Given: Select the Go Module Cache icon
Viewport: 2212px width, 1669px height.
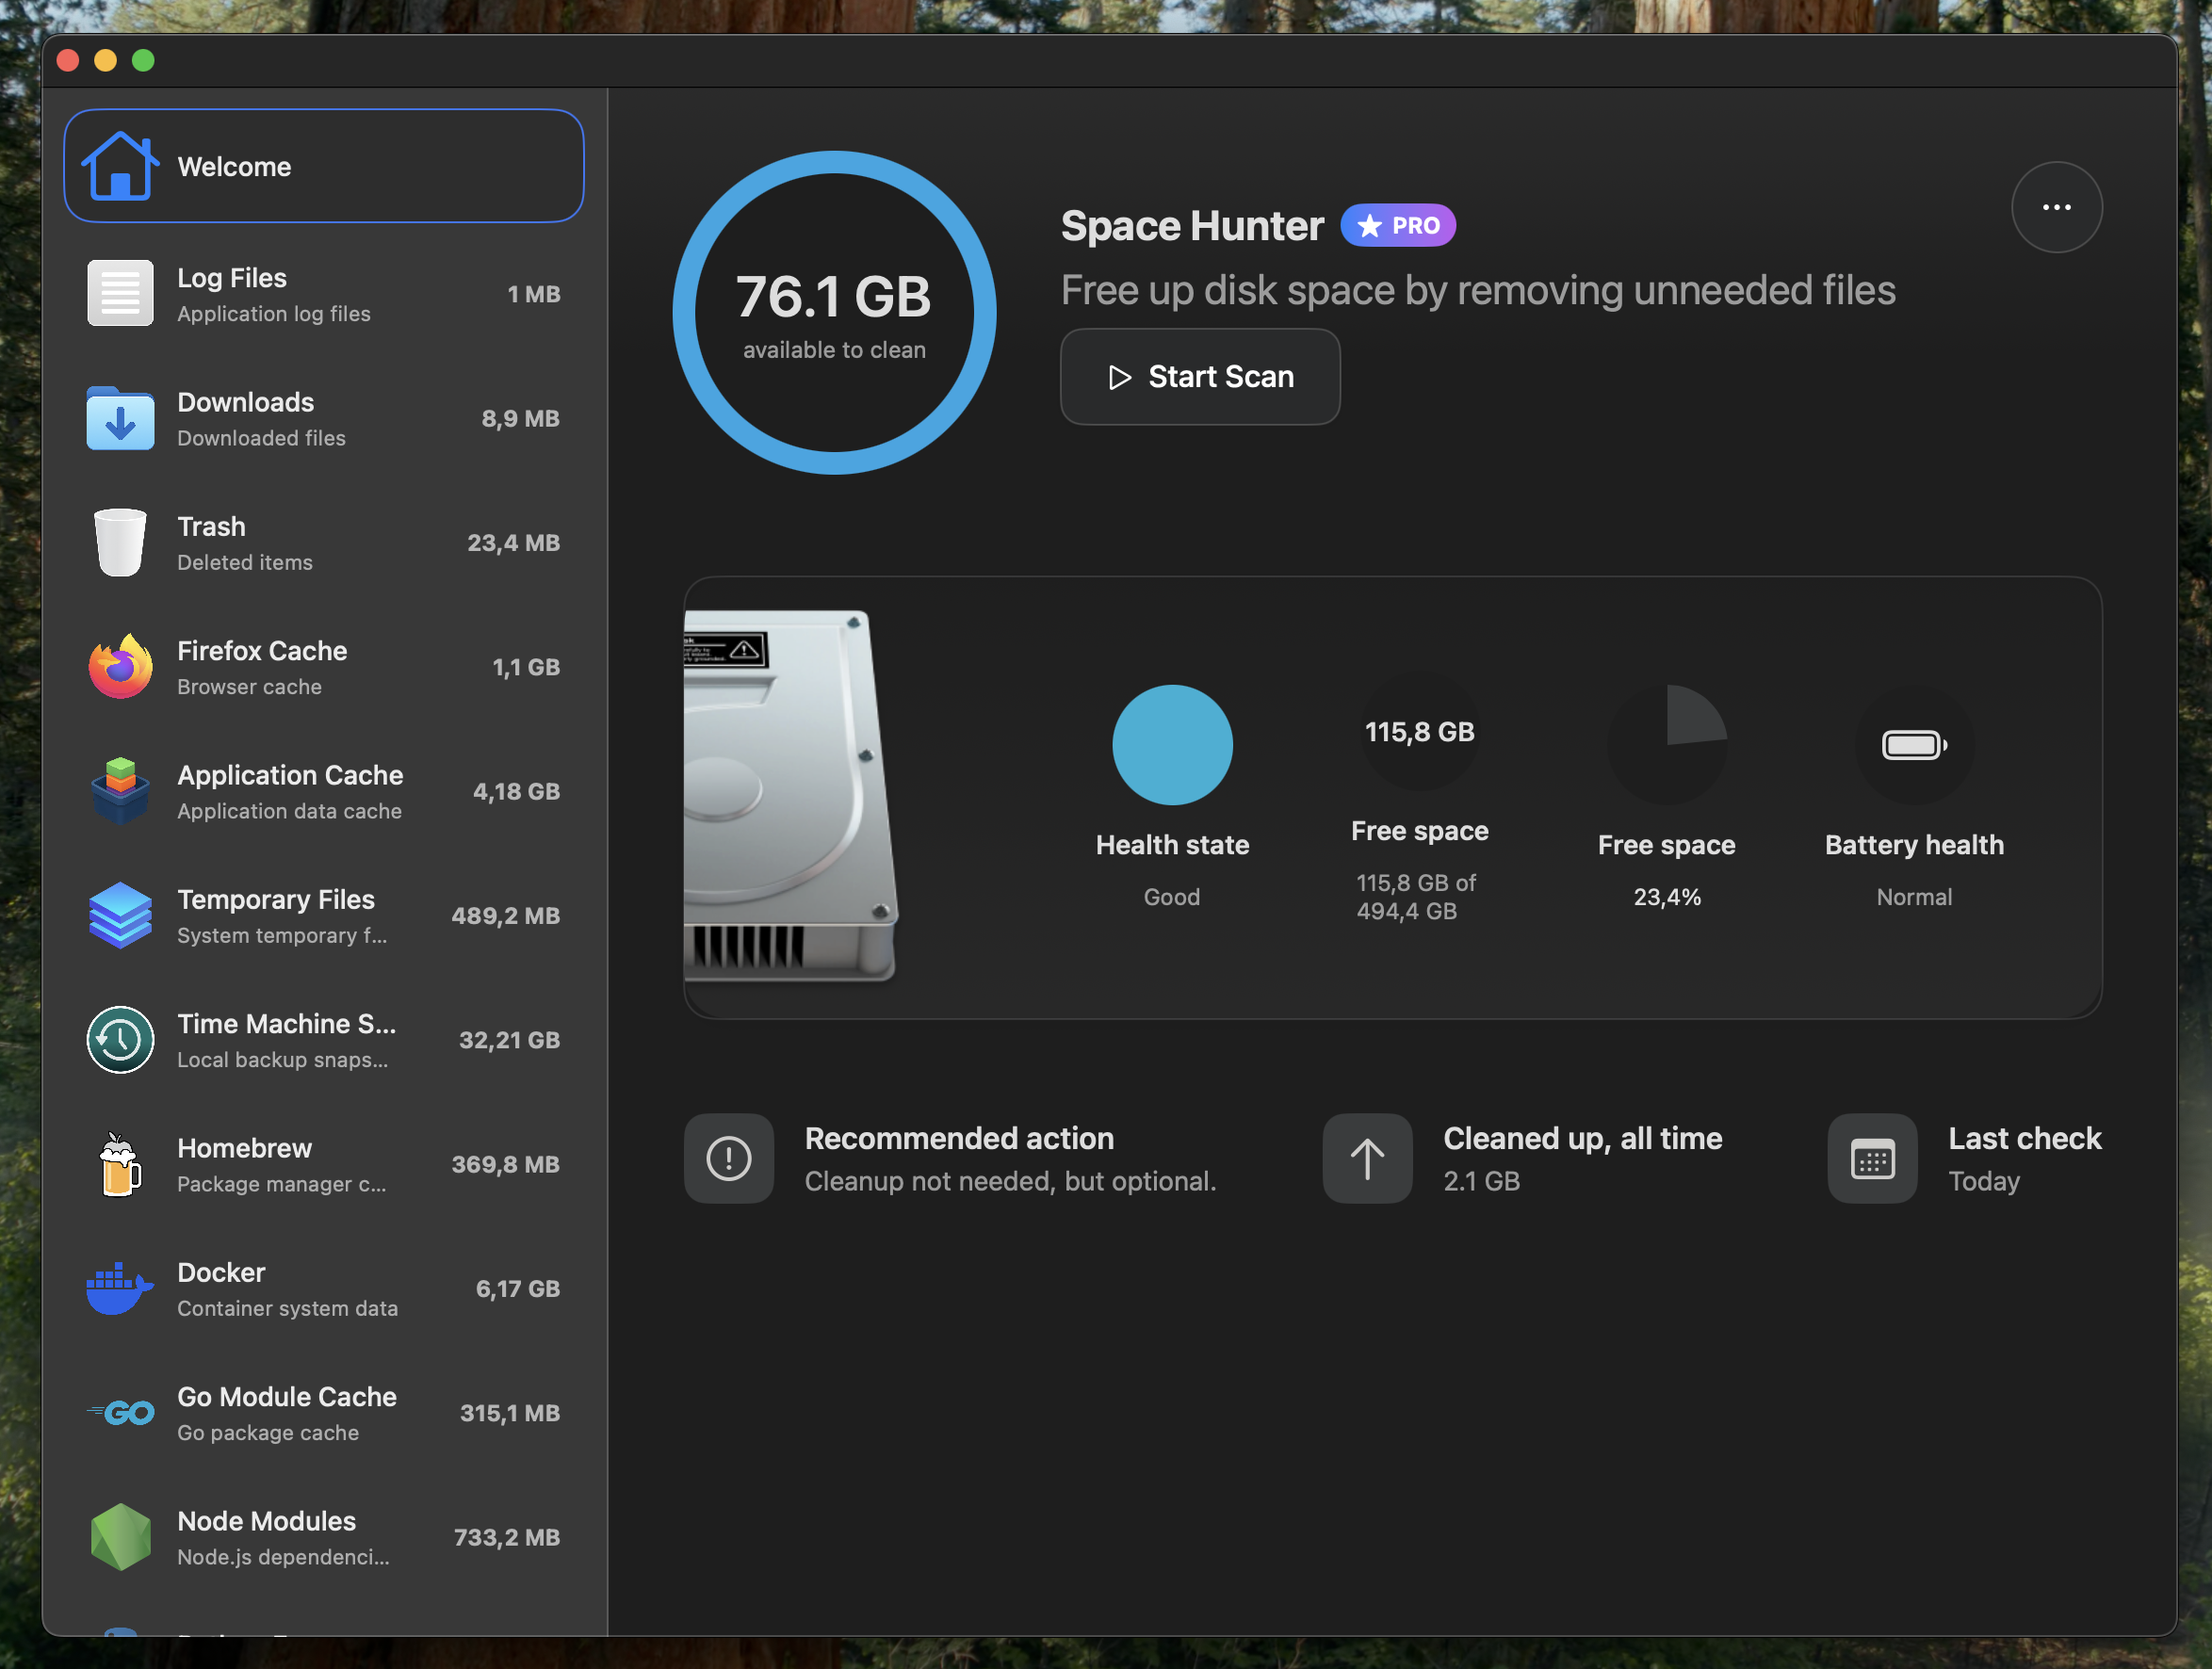Looking at the screenshot, I should tap(119, 1412).
